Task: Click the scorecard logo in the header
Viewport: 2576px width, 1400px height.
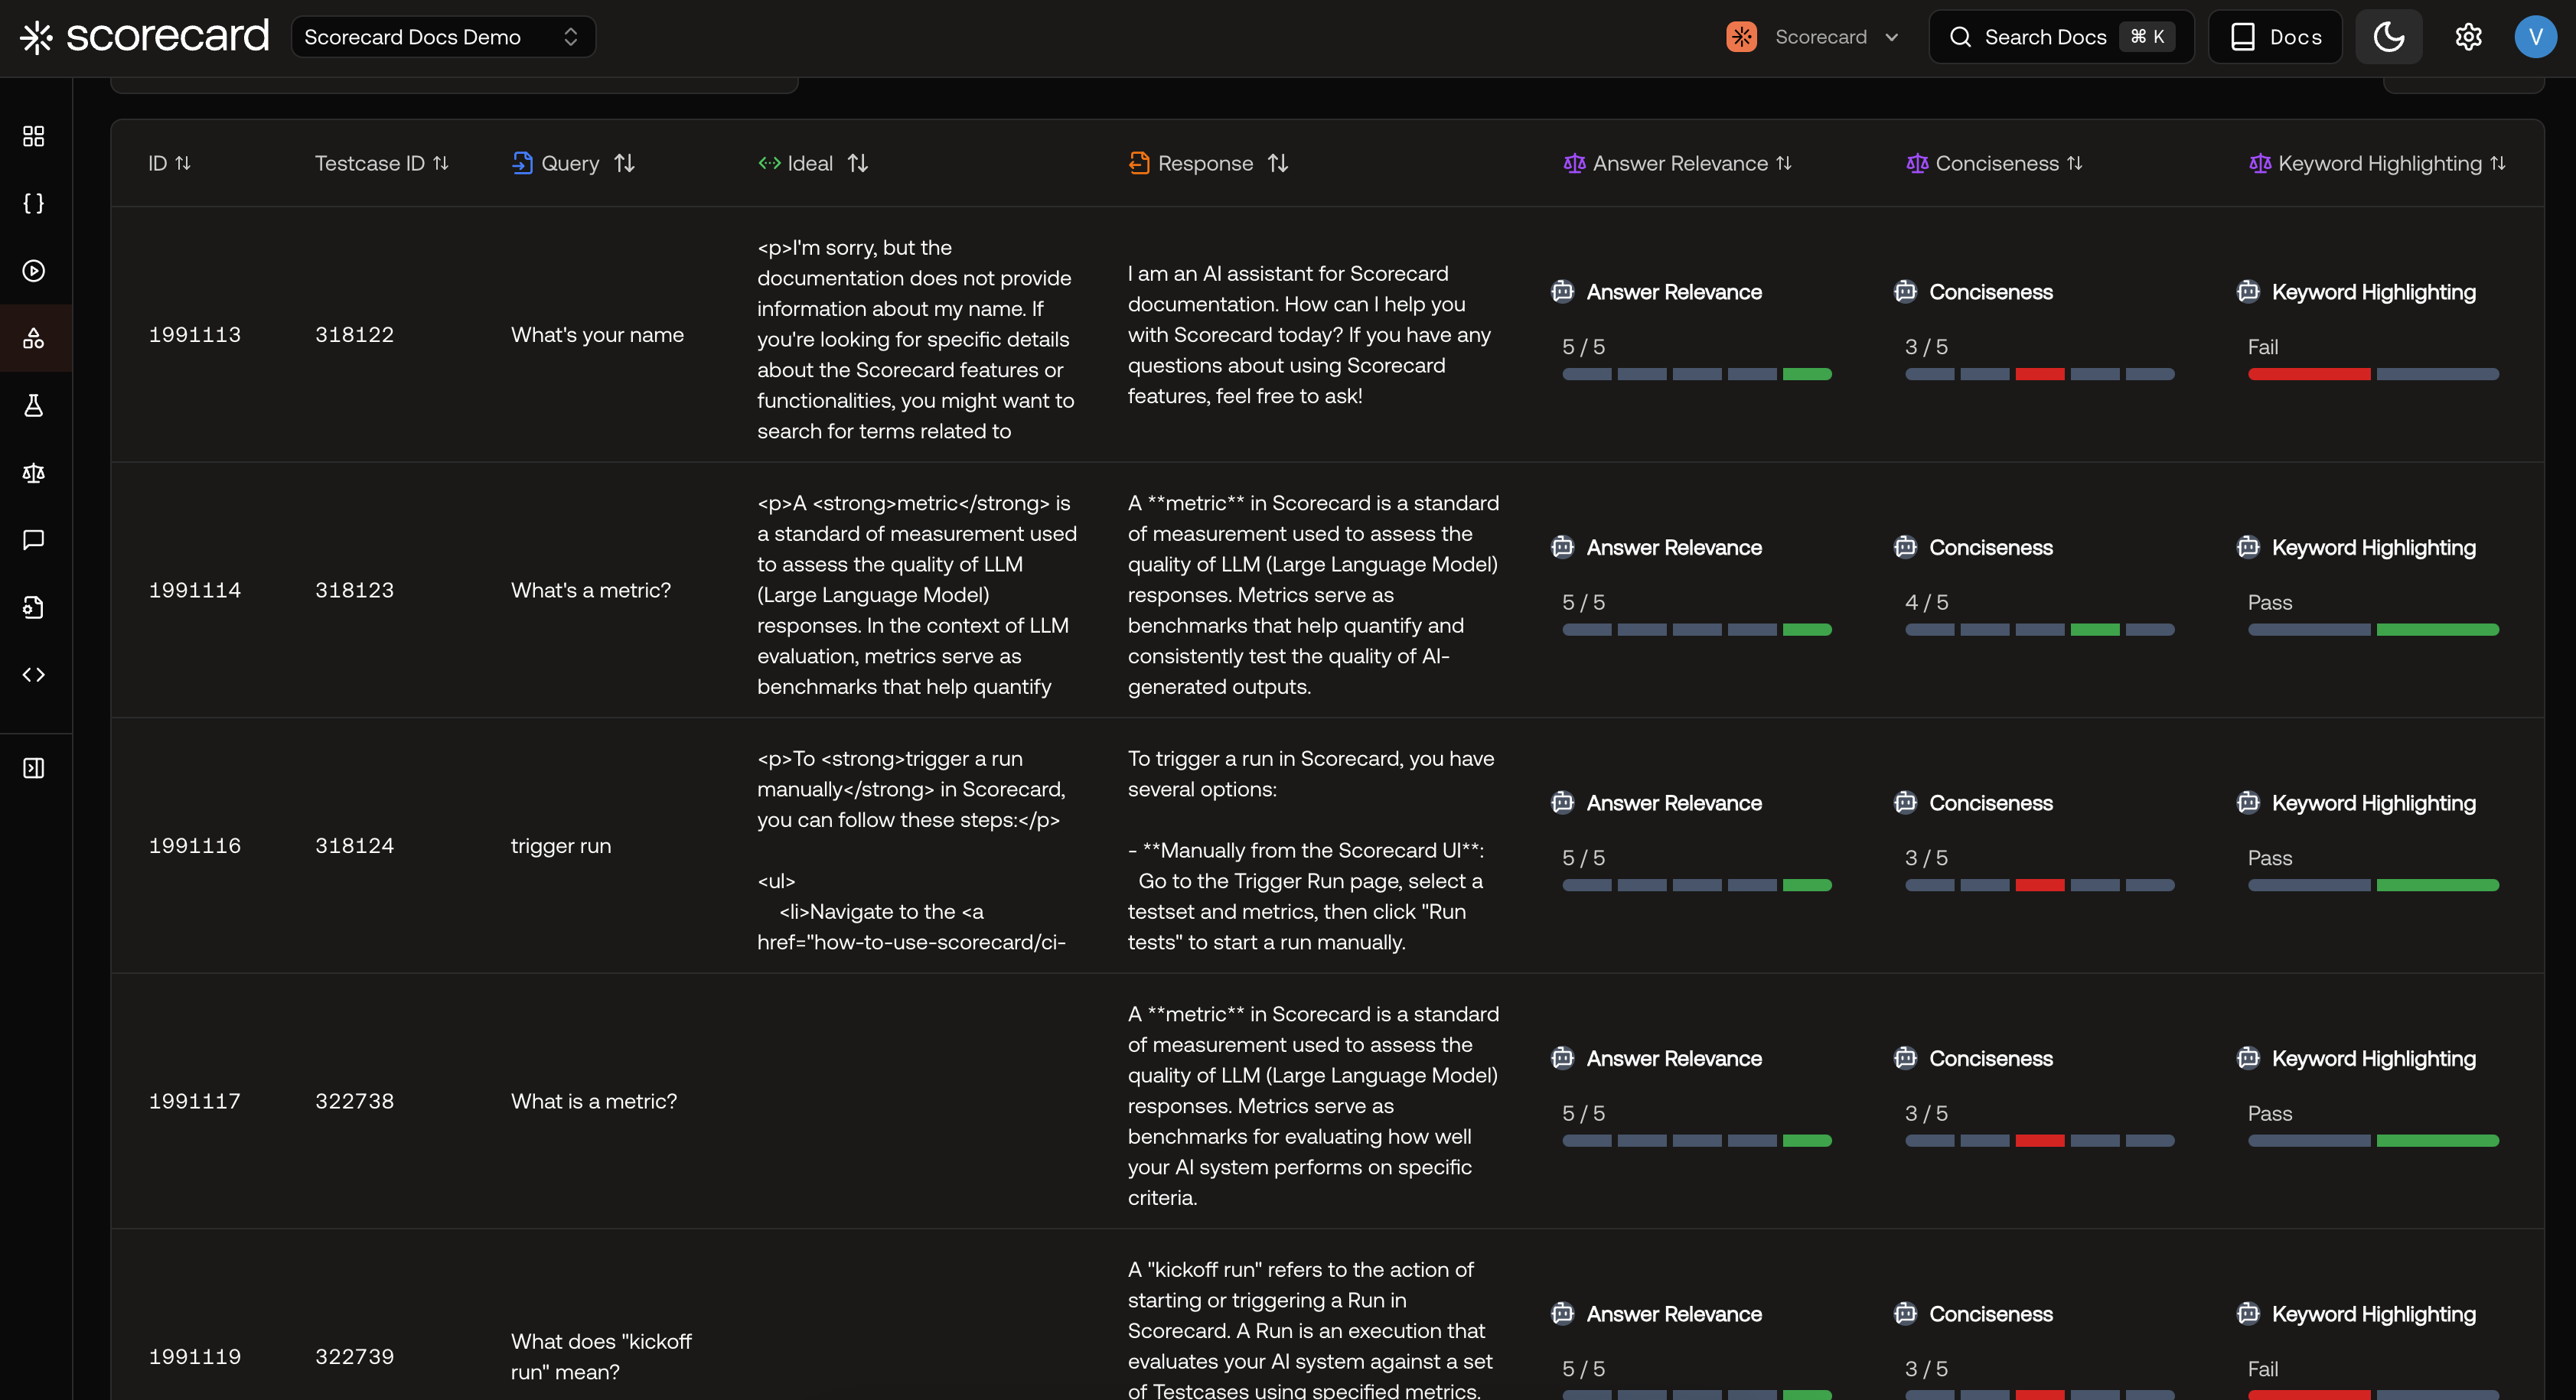Action: click(x=145, y=37)
